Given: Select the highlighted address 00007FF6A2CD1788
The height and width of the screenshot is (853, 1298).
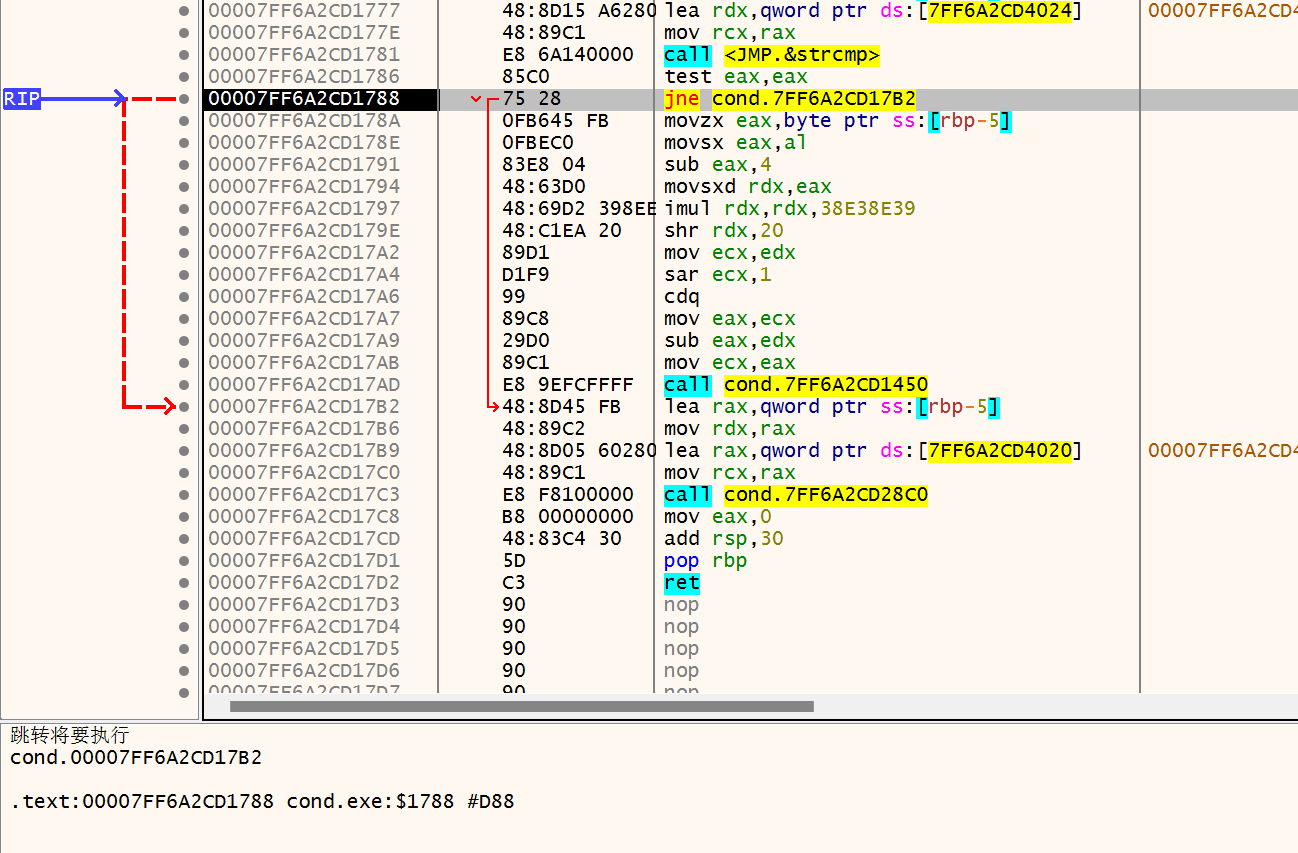Looking at the screenshot, I should (x=304, y=98).
